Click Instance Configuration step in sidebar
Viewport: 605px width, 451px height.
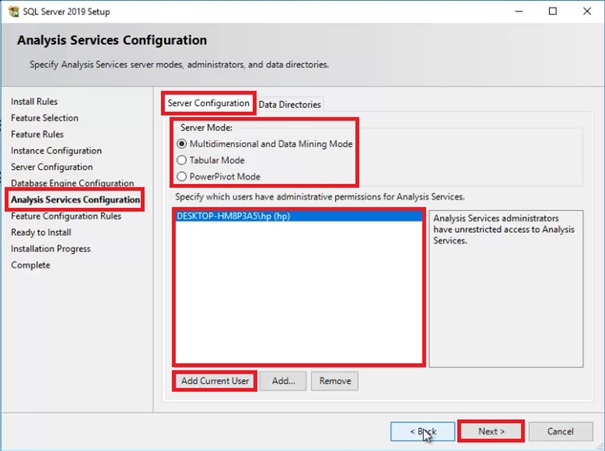point(56,151)
